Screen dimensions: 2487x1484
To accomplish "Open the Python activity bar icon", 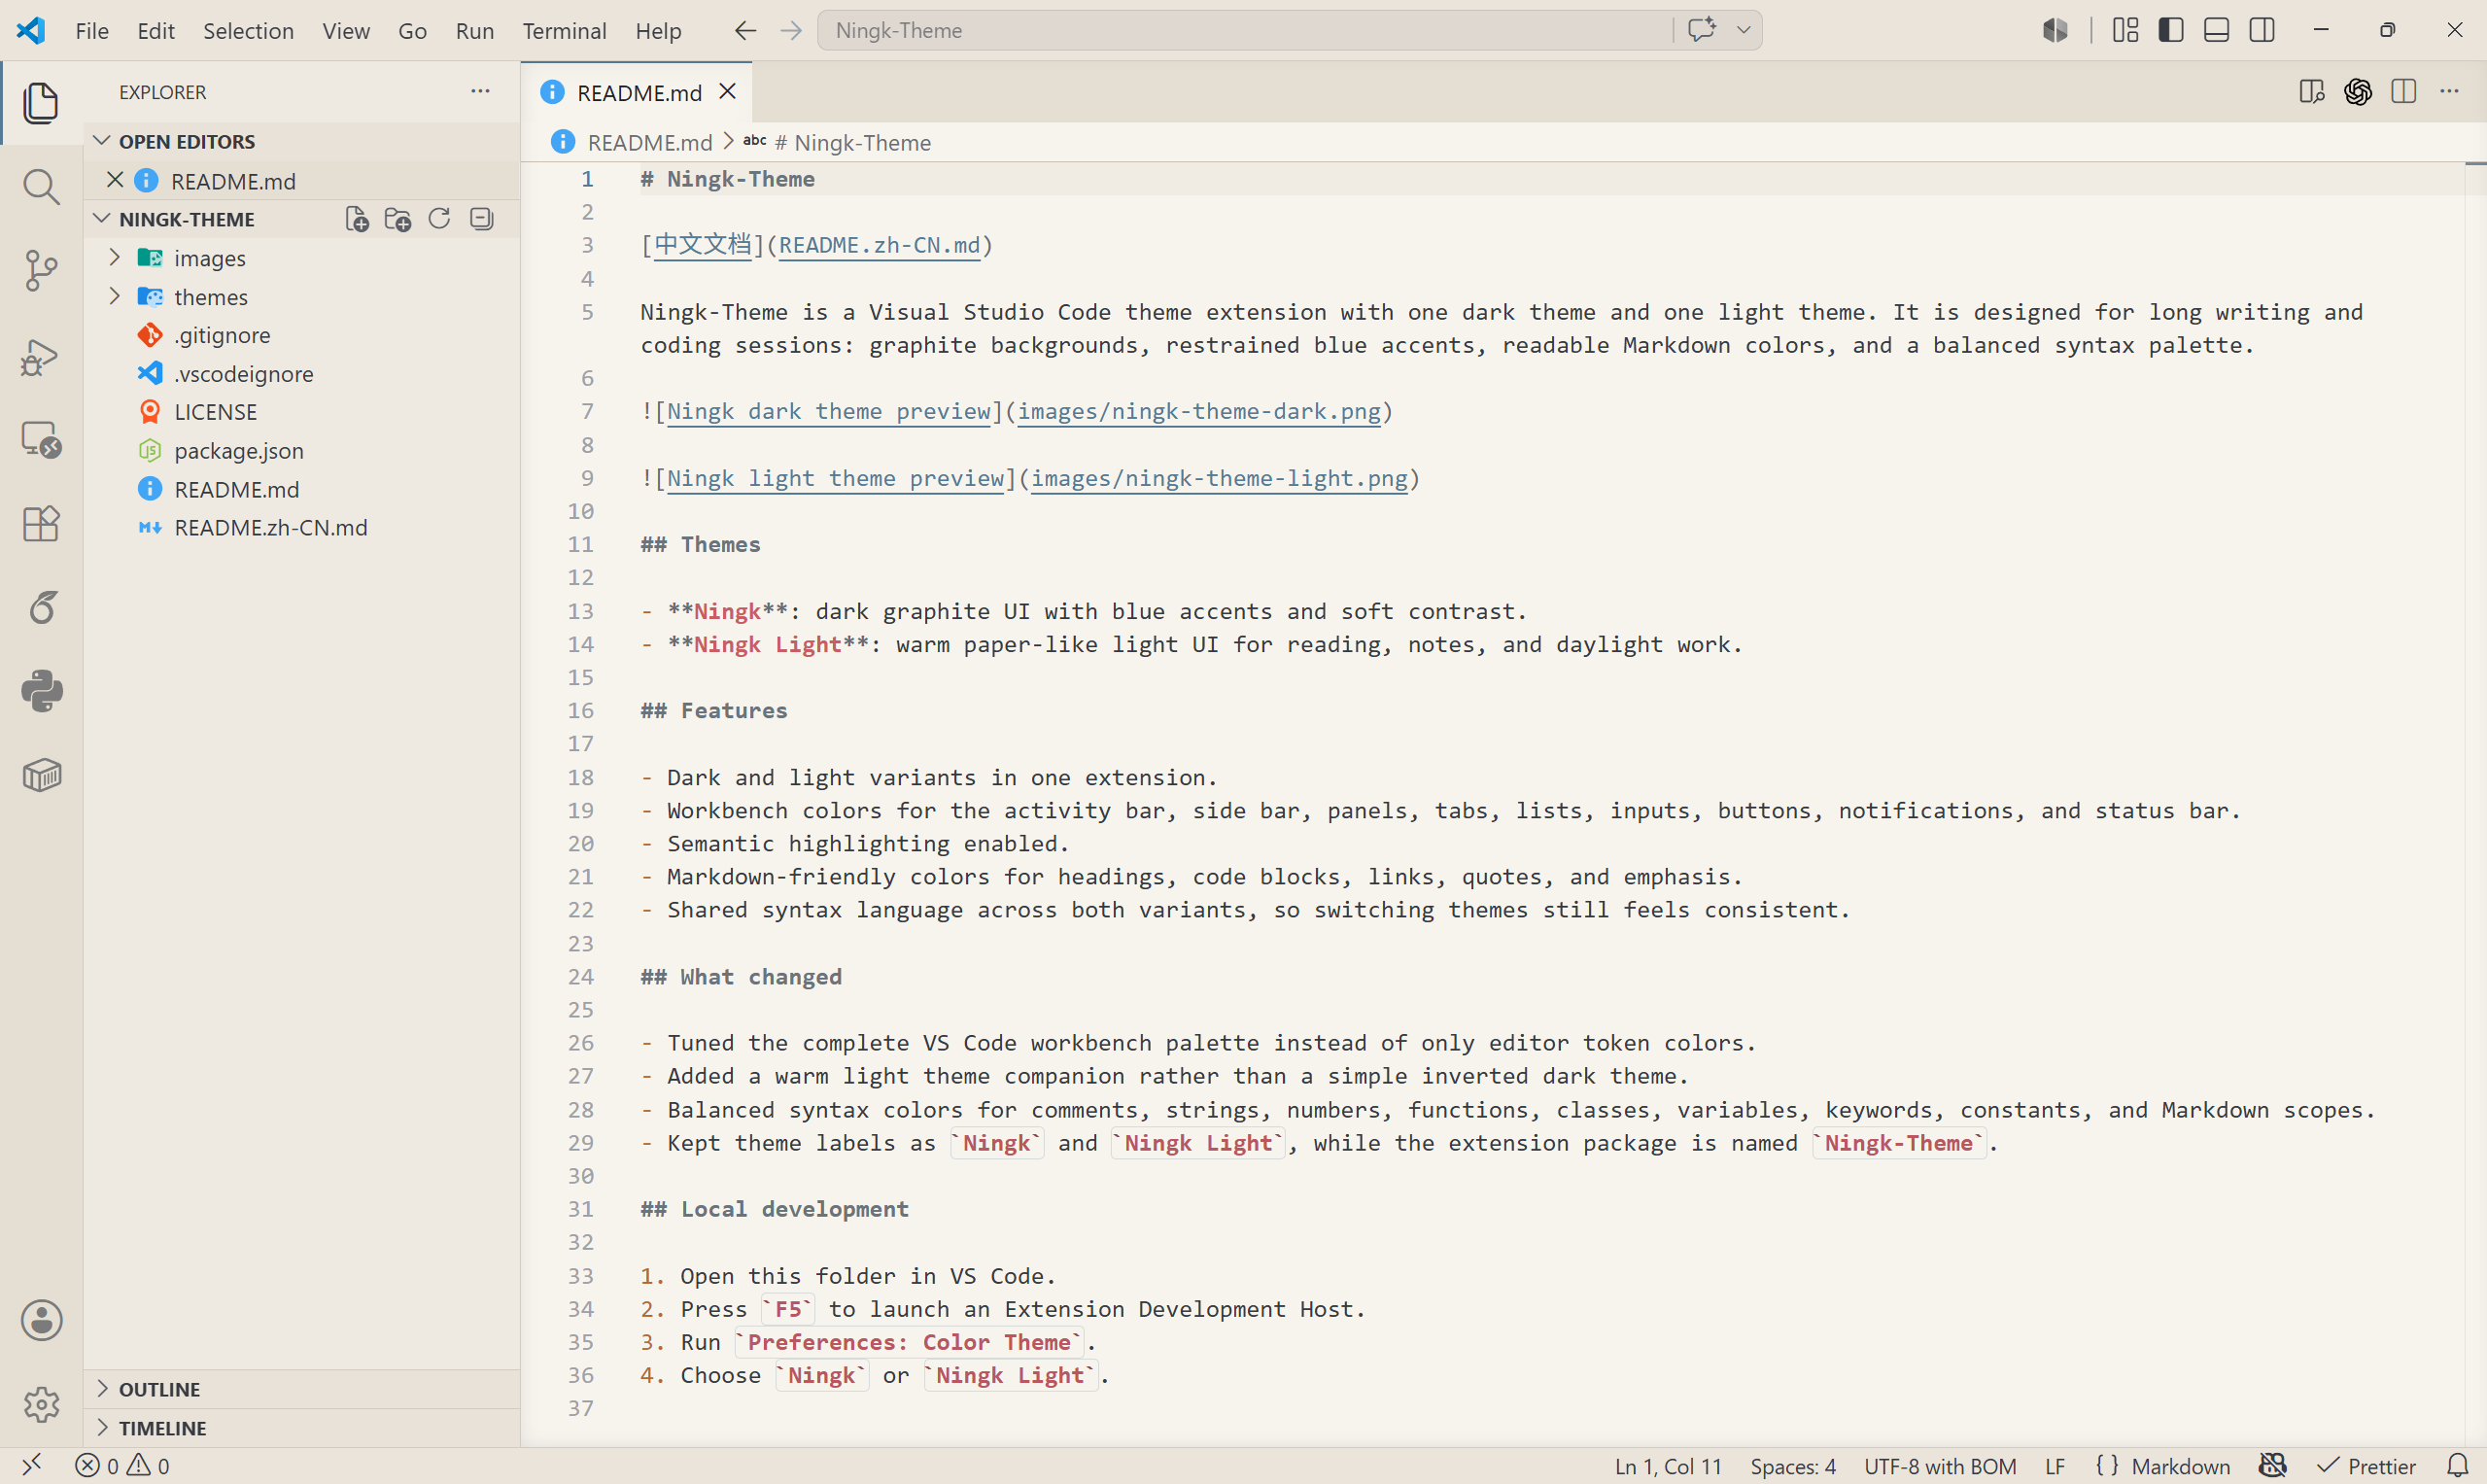I will coord(41,691).
